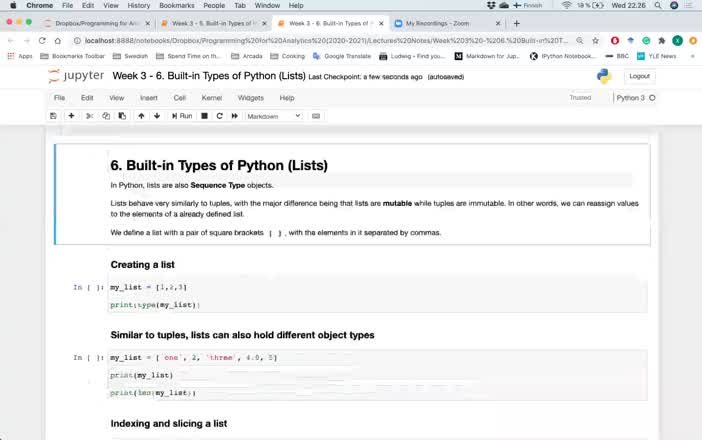Cut the selected cell with the scissors icon
Image resolution: width=702 pixels, height=440 pixels.
pyautogui.click(x=90, y=116)
